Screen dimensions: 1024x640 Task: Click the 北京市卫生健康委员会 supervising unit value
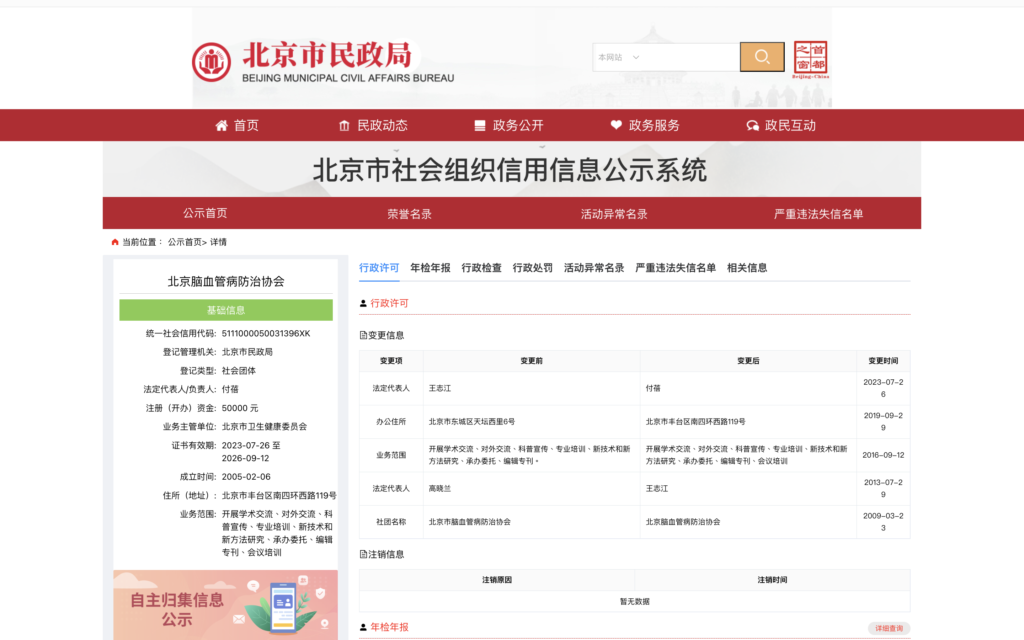click(x=264, y=427)
